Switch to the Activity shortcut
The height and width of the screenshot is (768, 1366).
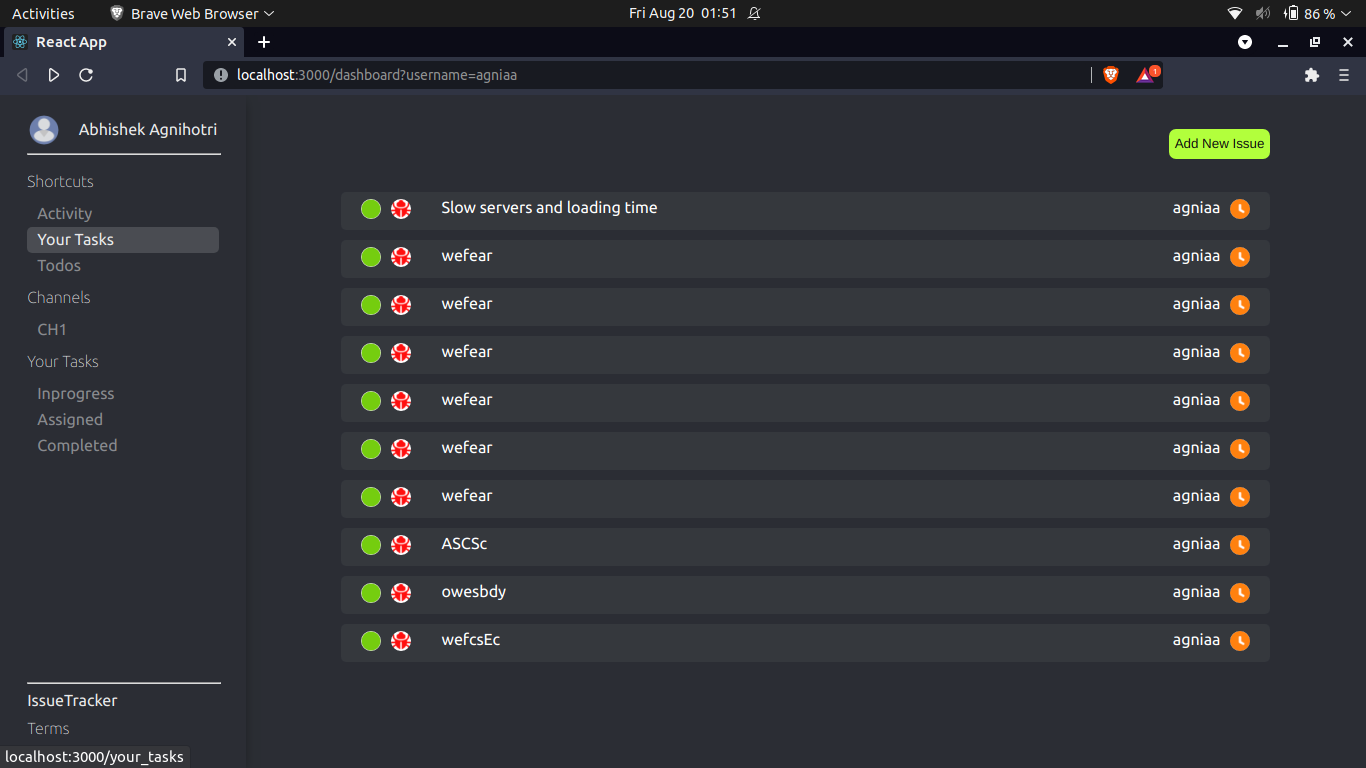[x=64, y=213]
